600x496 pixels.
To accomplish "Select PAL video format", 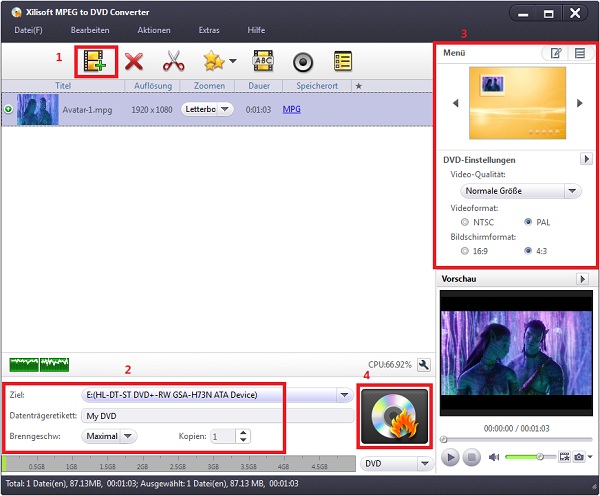I will (528, 222).
